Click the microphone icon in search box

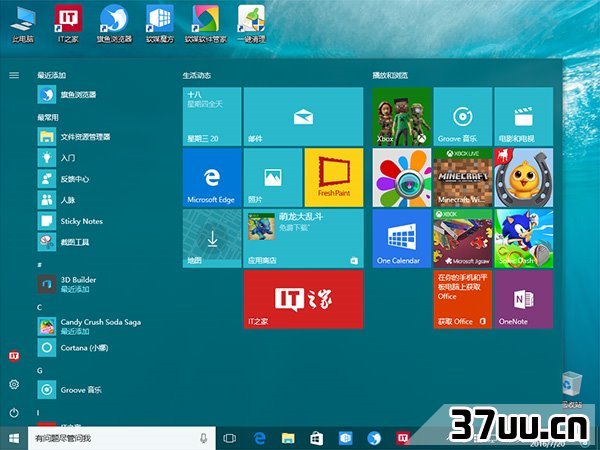(204, 438)
